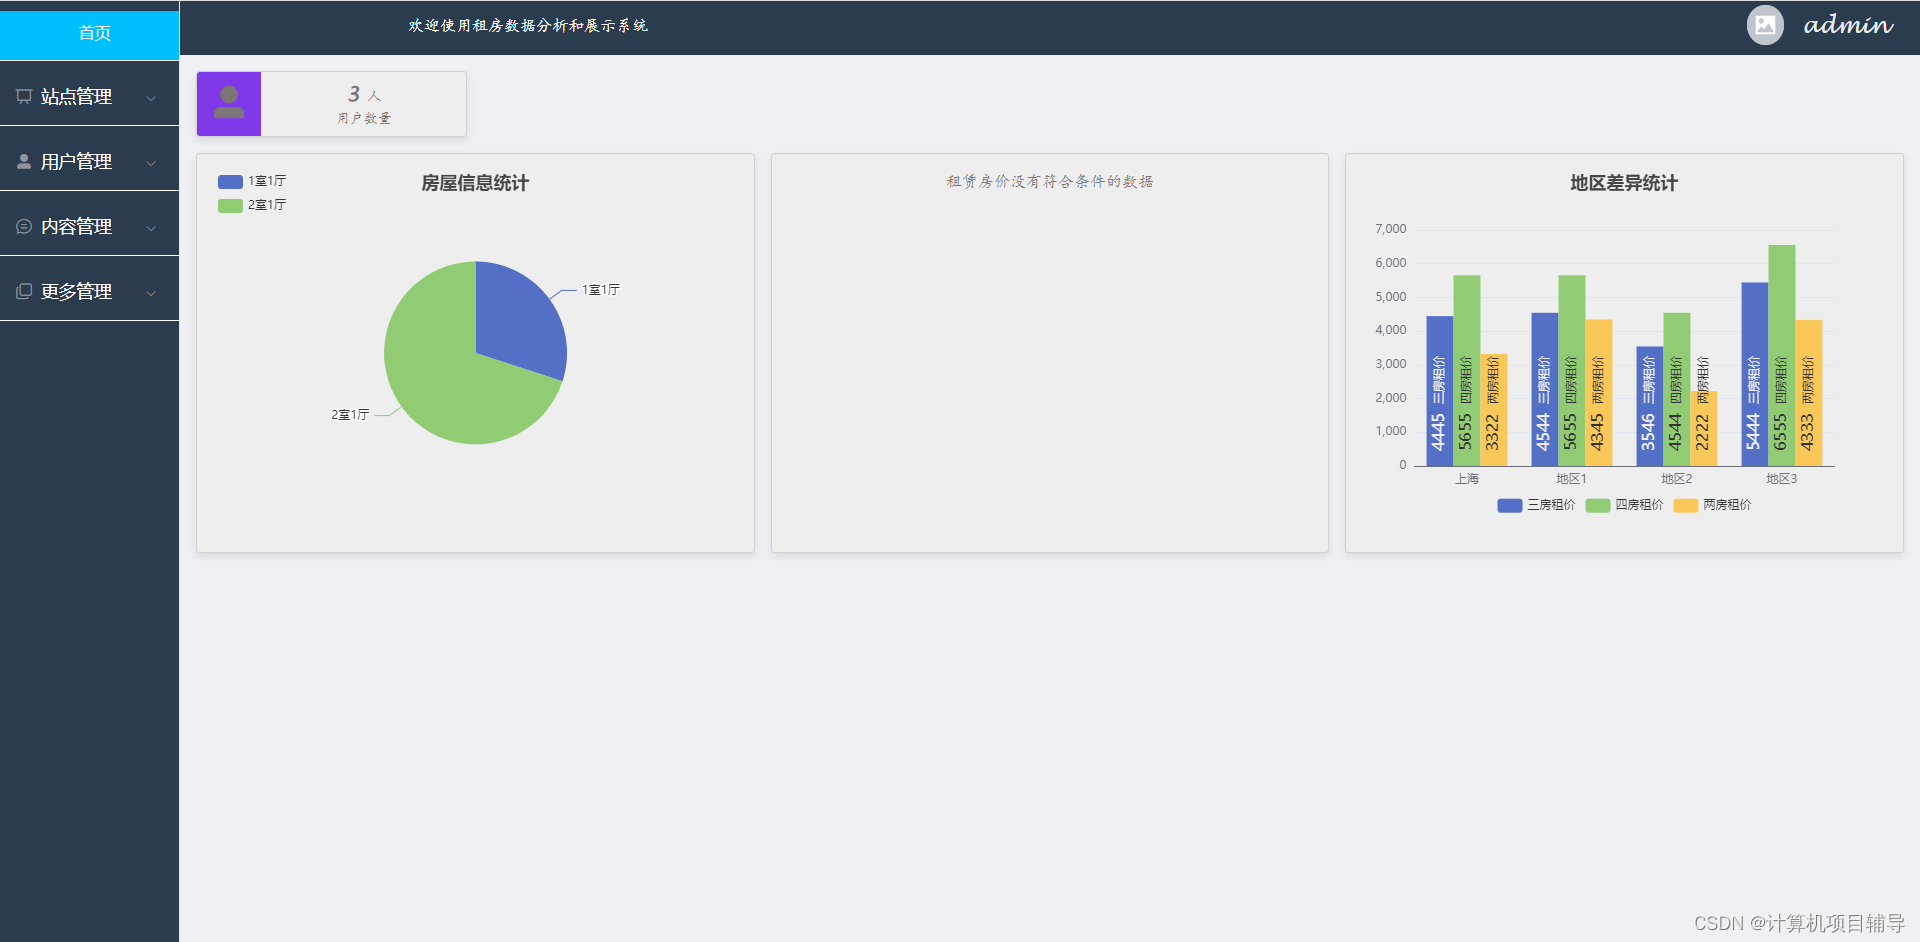Expand the 内容管理 chevron
1920x942 pixels.
[151, 228]
